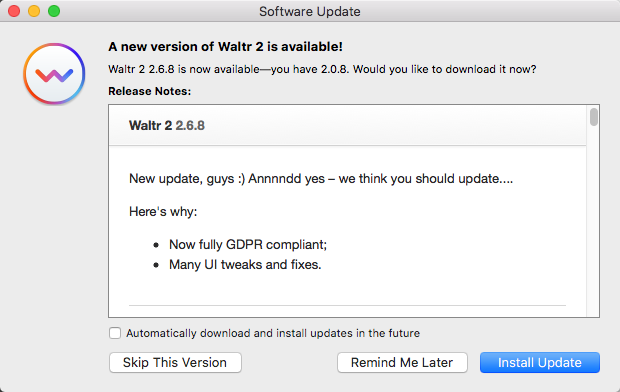
Task: Click the 'Now fully GDPR compliant' bullet
Action: (248, 244)
